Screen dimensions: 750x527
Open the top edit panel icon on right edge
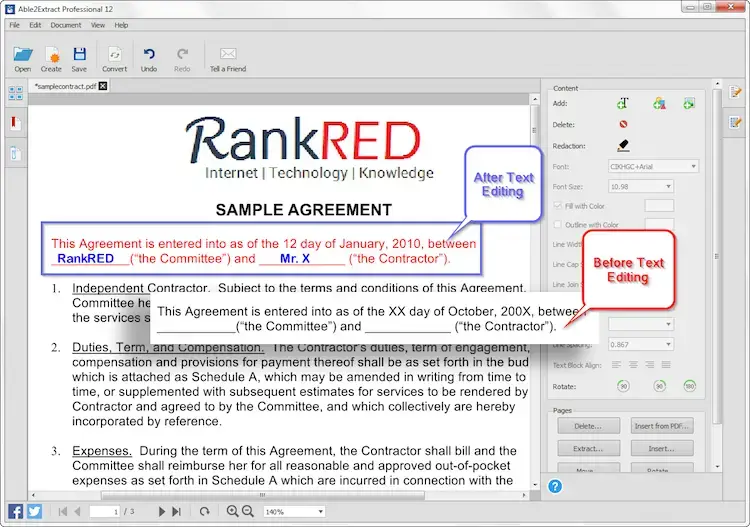coord(736,92)
